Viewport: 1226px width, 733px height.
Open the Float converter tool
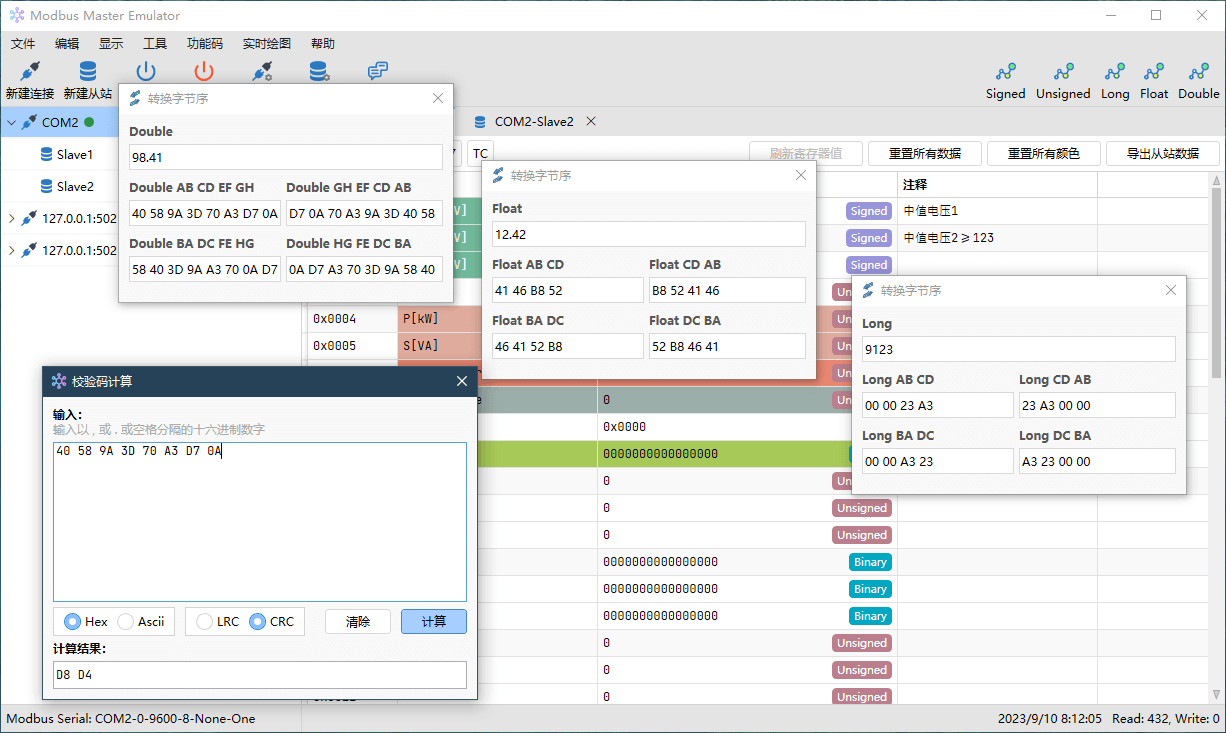click(x=1154, y=81)
